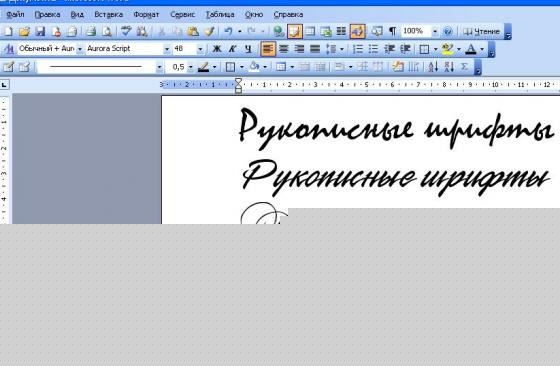Screen dimensions: 560x366
Task: Open the Правка menu
Action: 47,15
